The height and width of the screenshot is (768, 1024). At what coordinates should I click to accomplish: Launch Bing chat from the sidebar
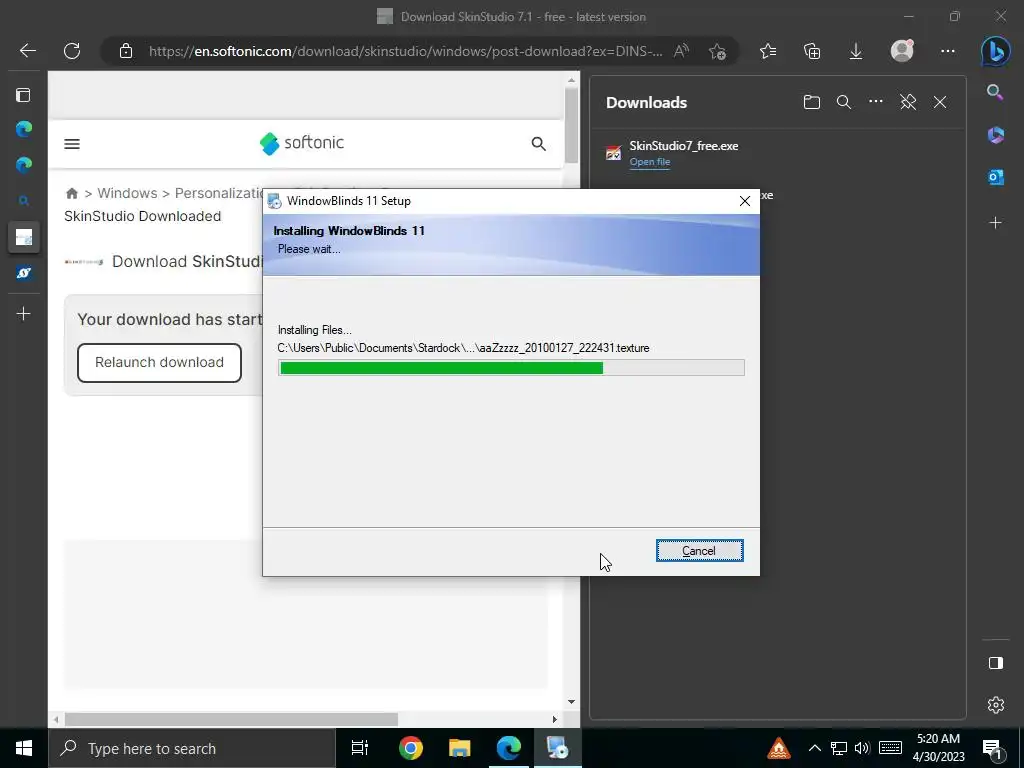point(995,51)
